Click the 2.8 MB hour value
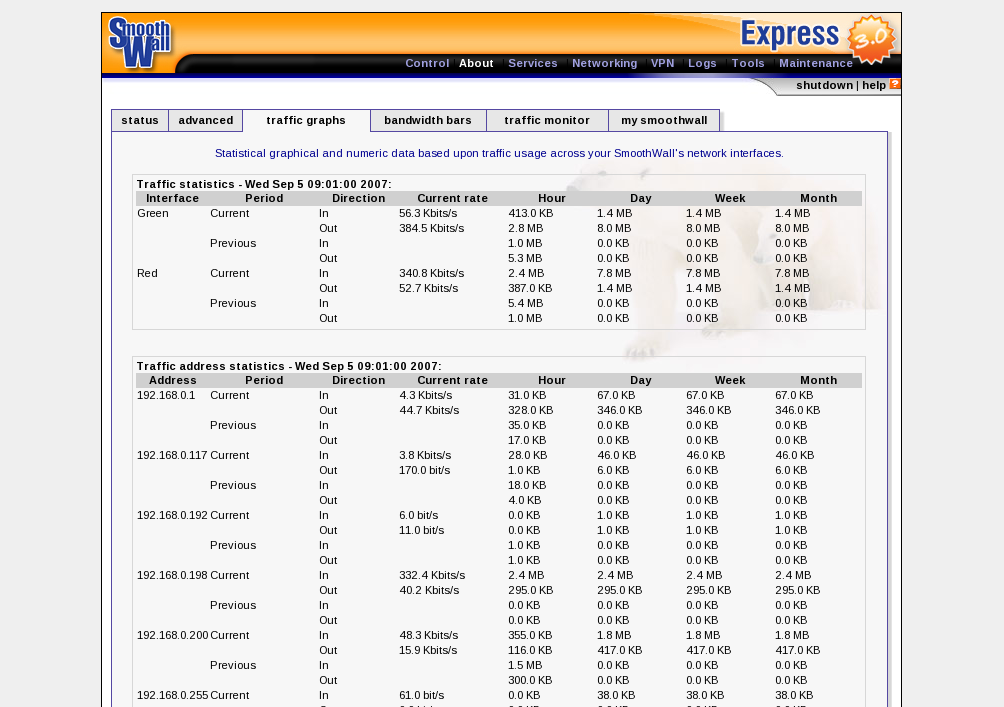This screenshot has height=707, width=1004. pos(526,229)
